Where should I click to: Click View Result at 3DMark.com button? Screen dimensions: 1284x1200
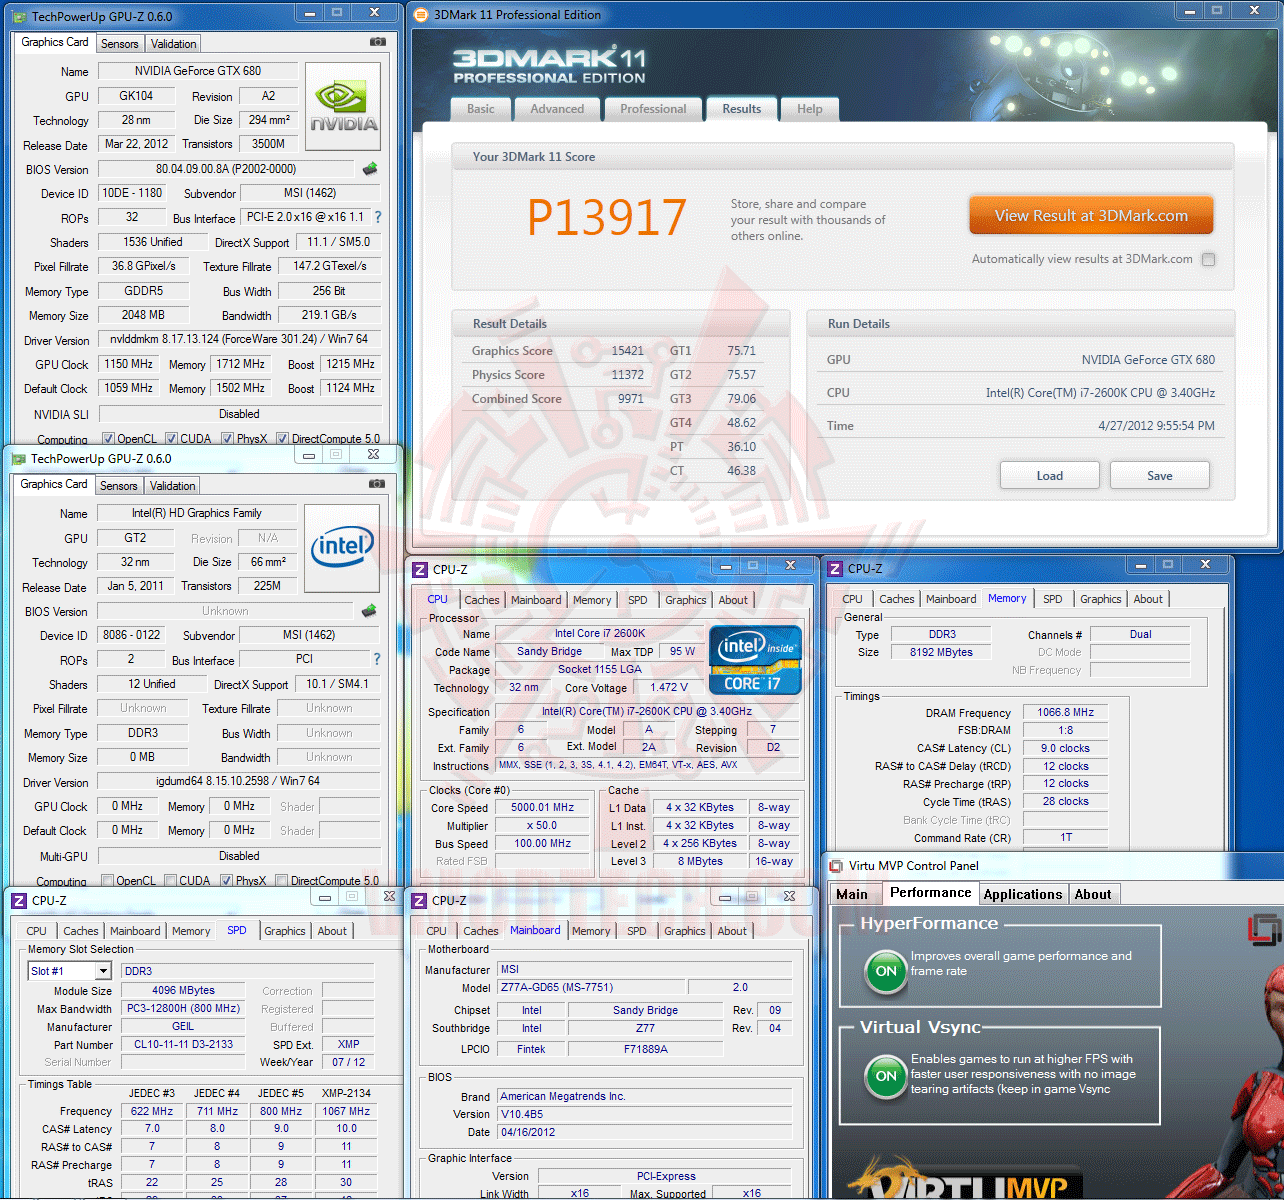(x=1091, y=216)
